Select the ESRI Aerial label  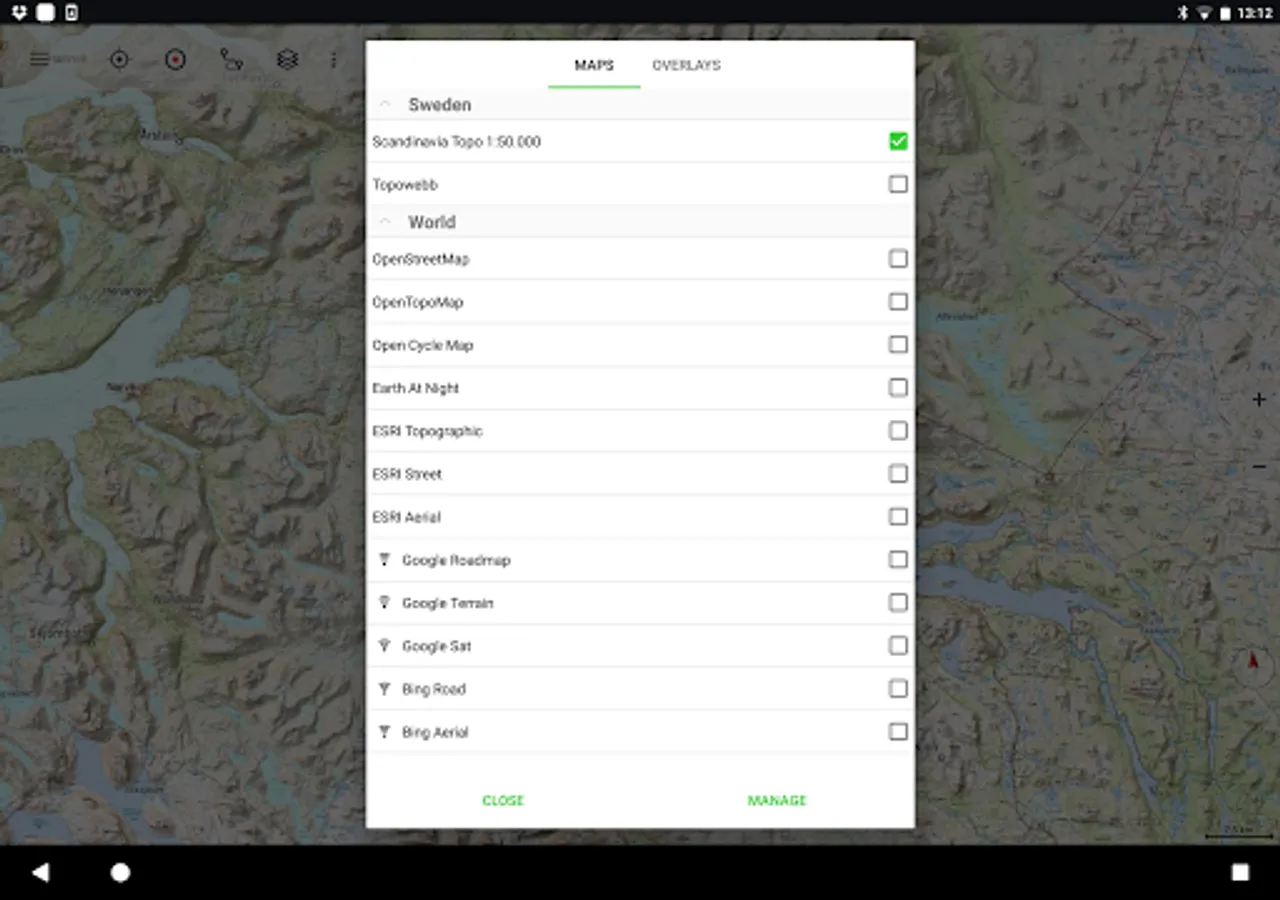coord(406,517)
